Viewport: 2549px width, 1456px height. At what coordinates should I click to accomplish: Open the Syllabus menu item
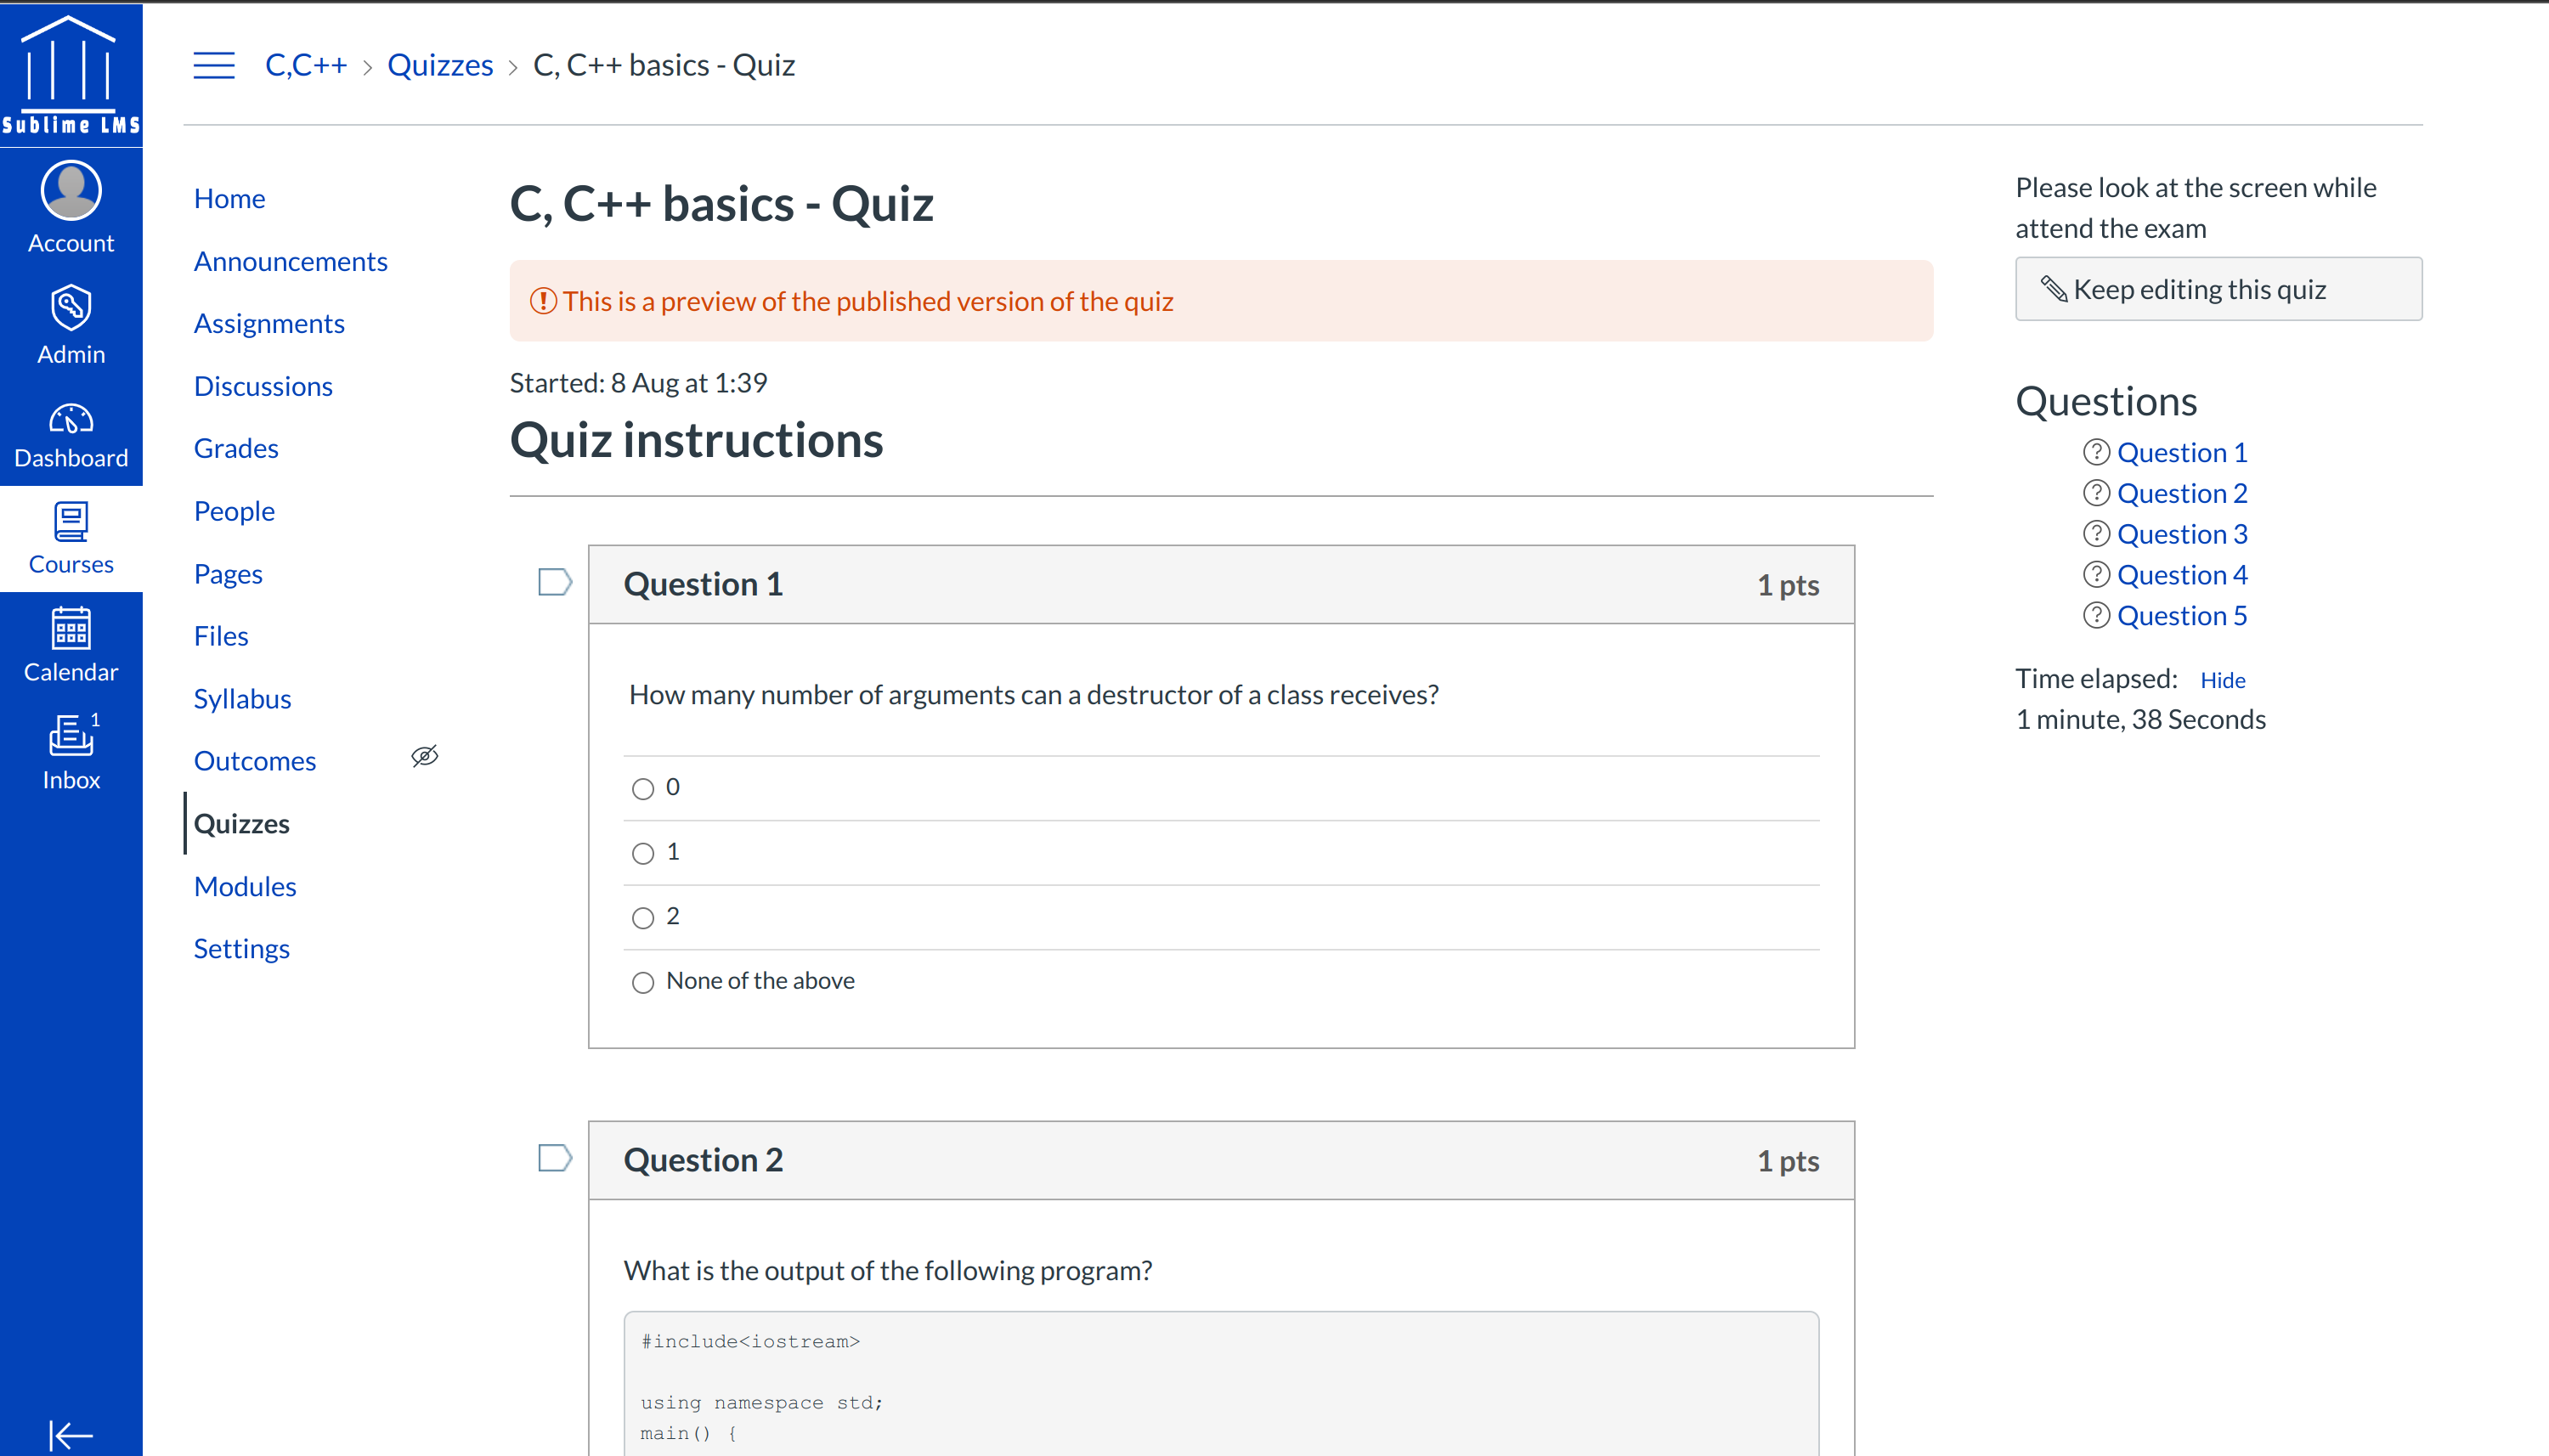coord(242,698)
